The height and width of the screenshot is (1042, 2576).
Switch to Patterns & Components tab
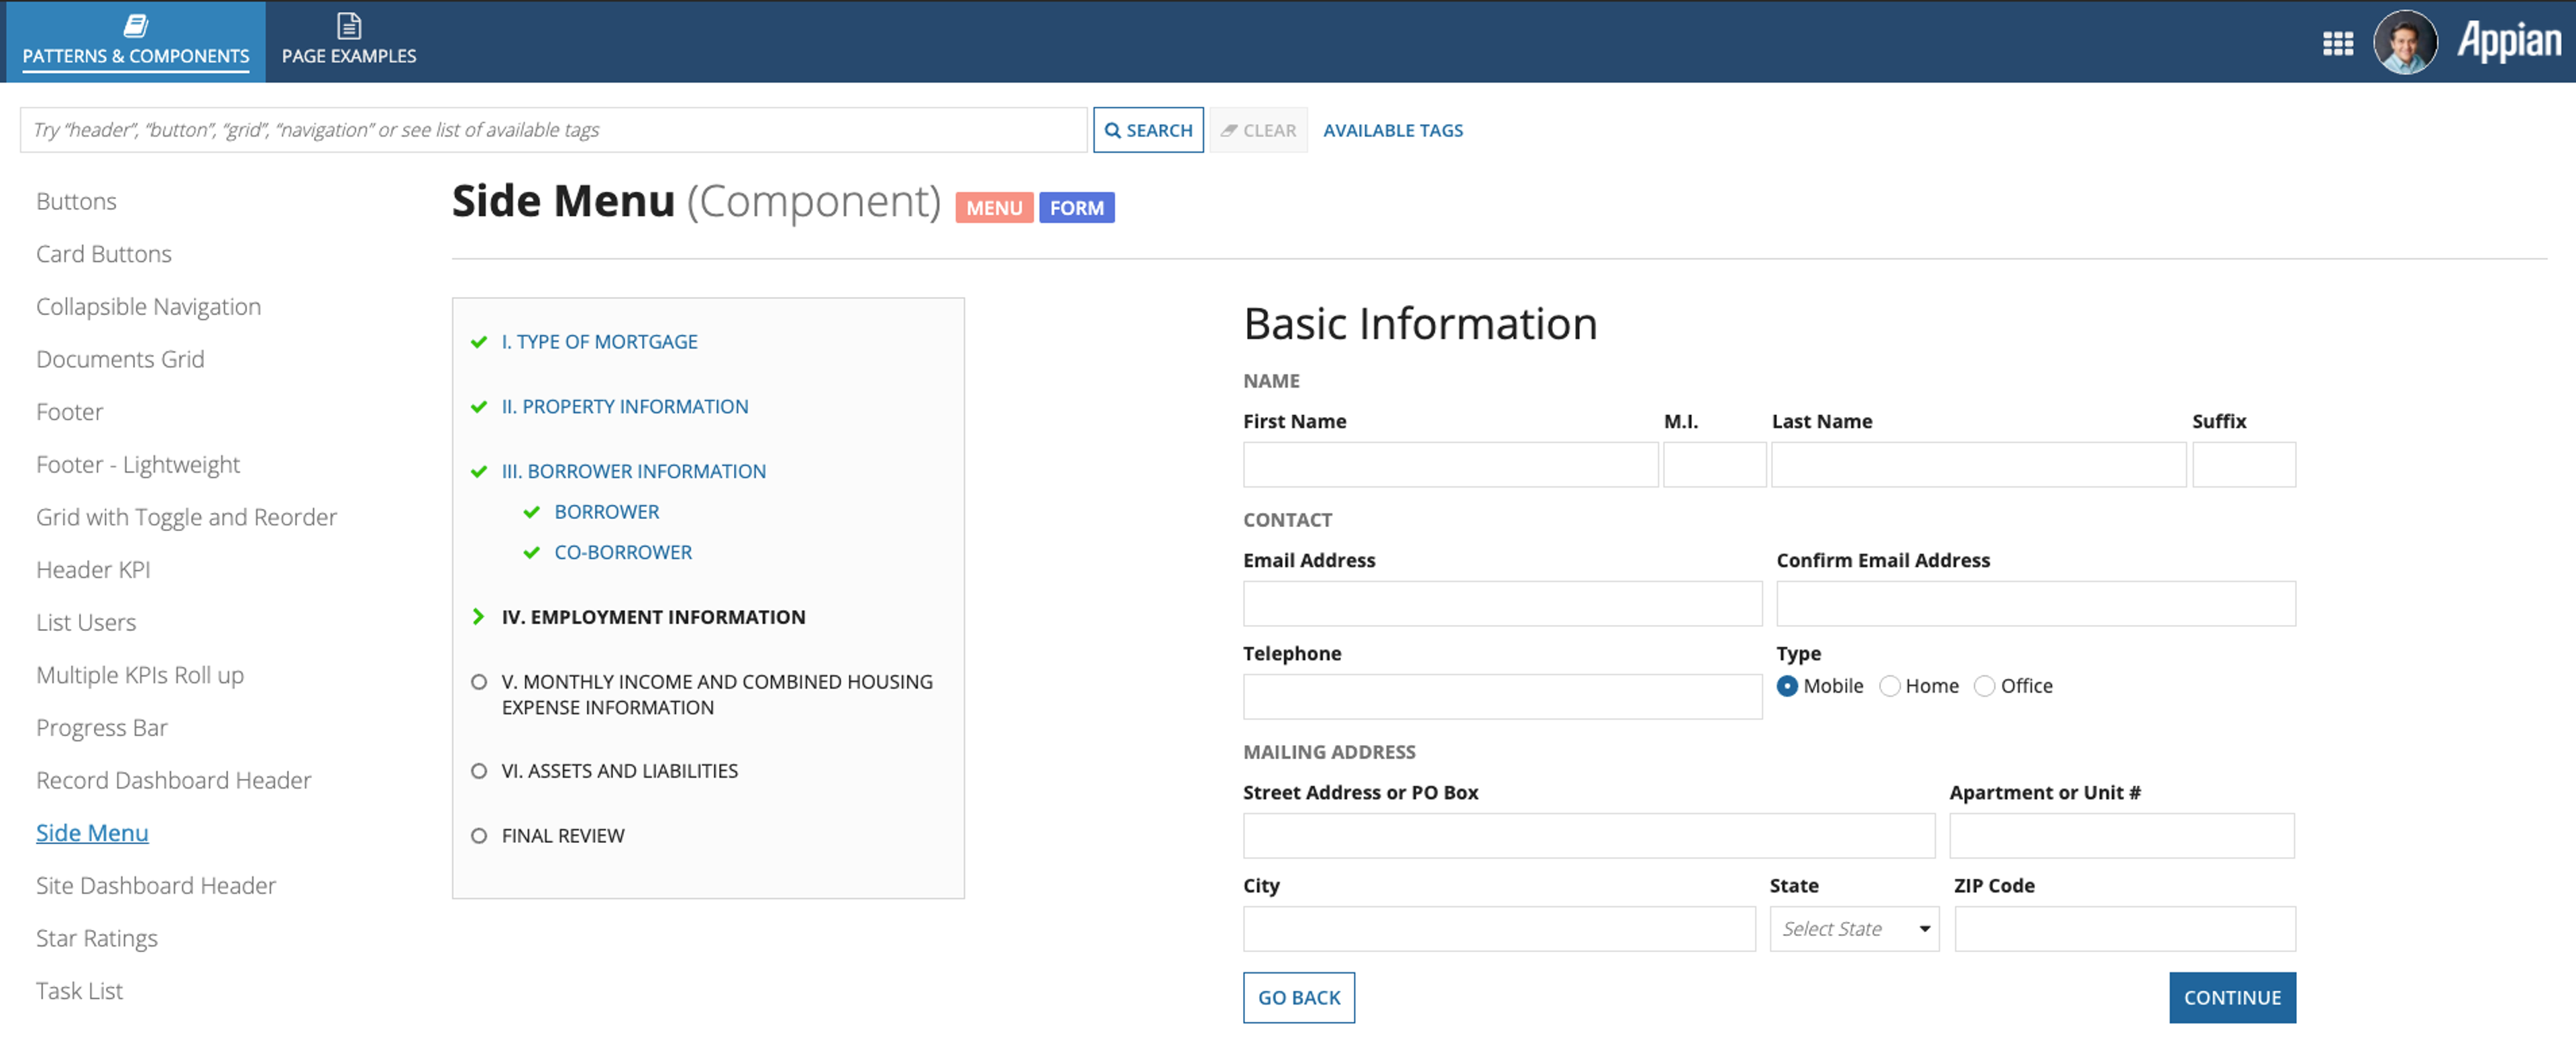tap(136, 42)
